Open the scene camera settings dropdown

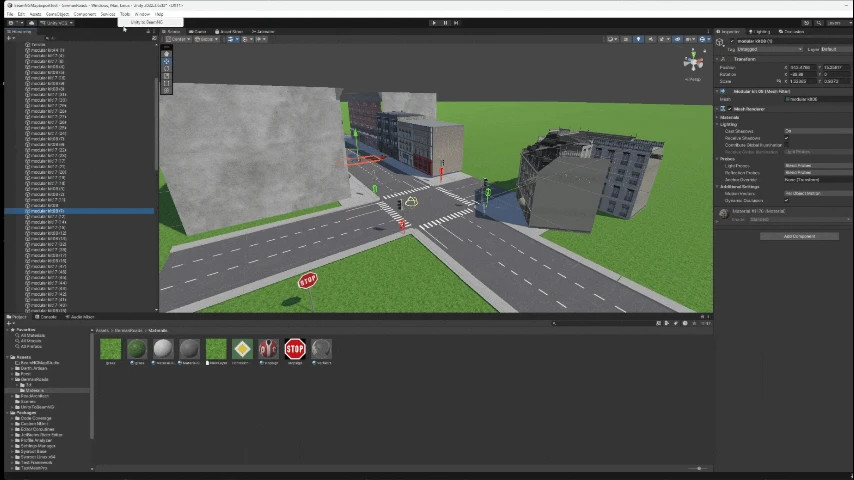(x=691, y=39)
